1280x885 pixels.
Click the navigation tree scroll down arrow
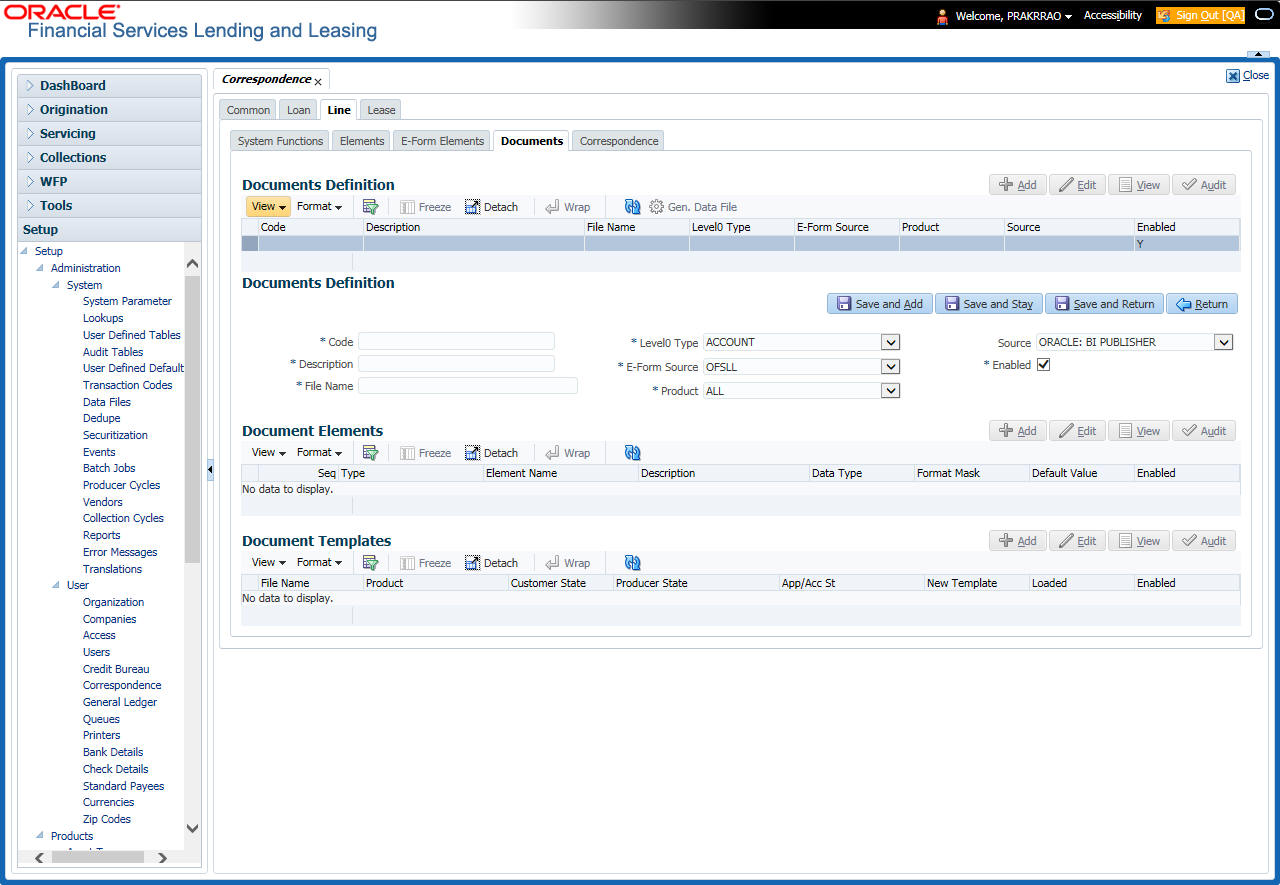click(x=193, y=828)
